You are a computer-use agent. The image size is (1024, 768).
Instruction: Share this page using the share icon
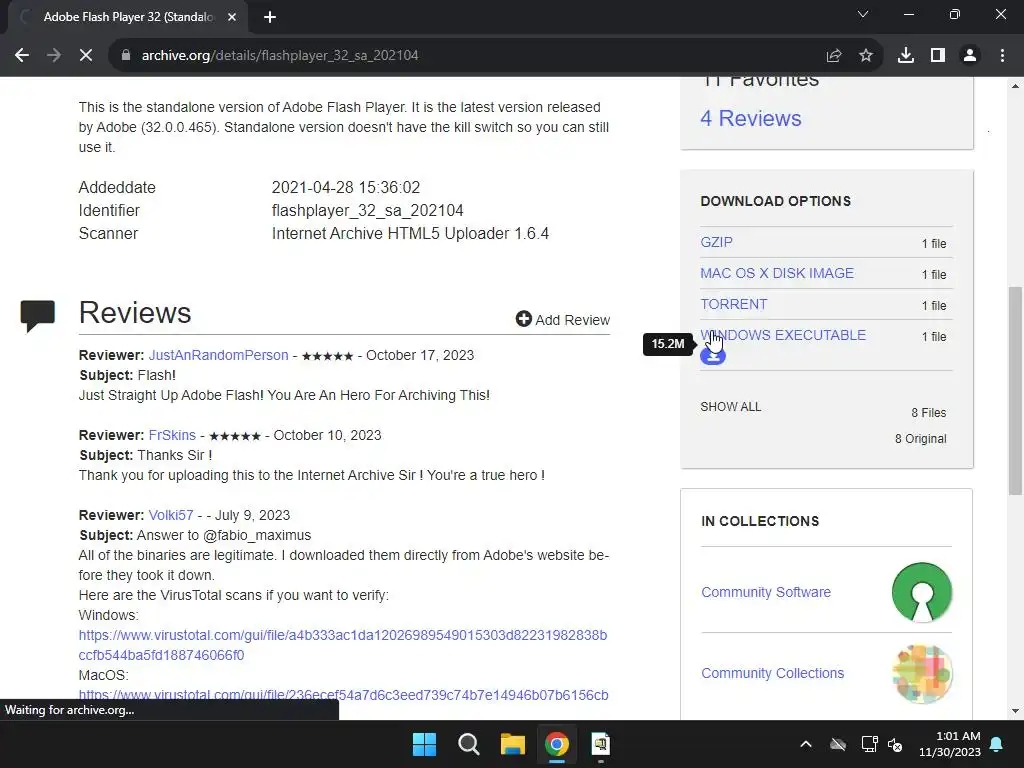[834, 56]
